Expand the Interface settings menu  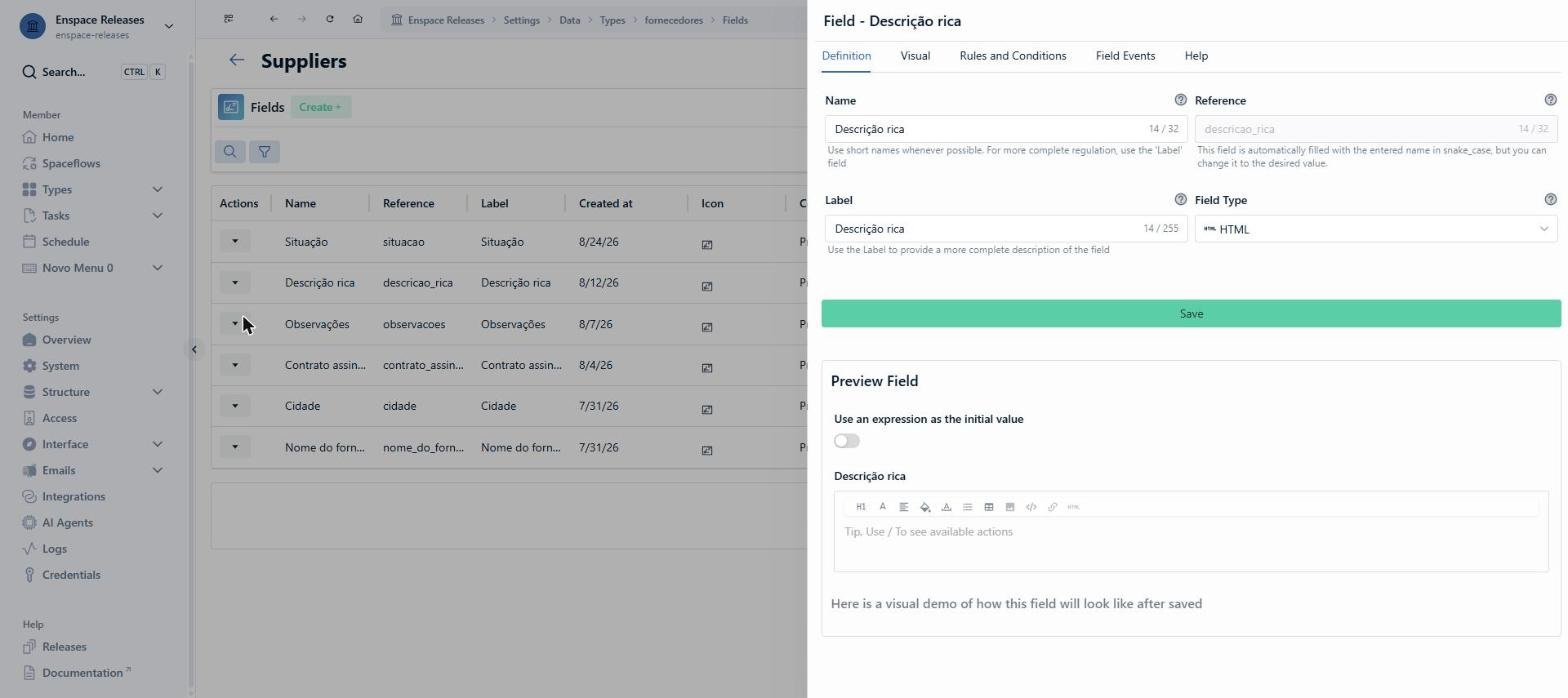(x=157, y=444)
